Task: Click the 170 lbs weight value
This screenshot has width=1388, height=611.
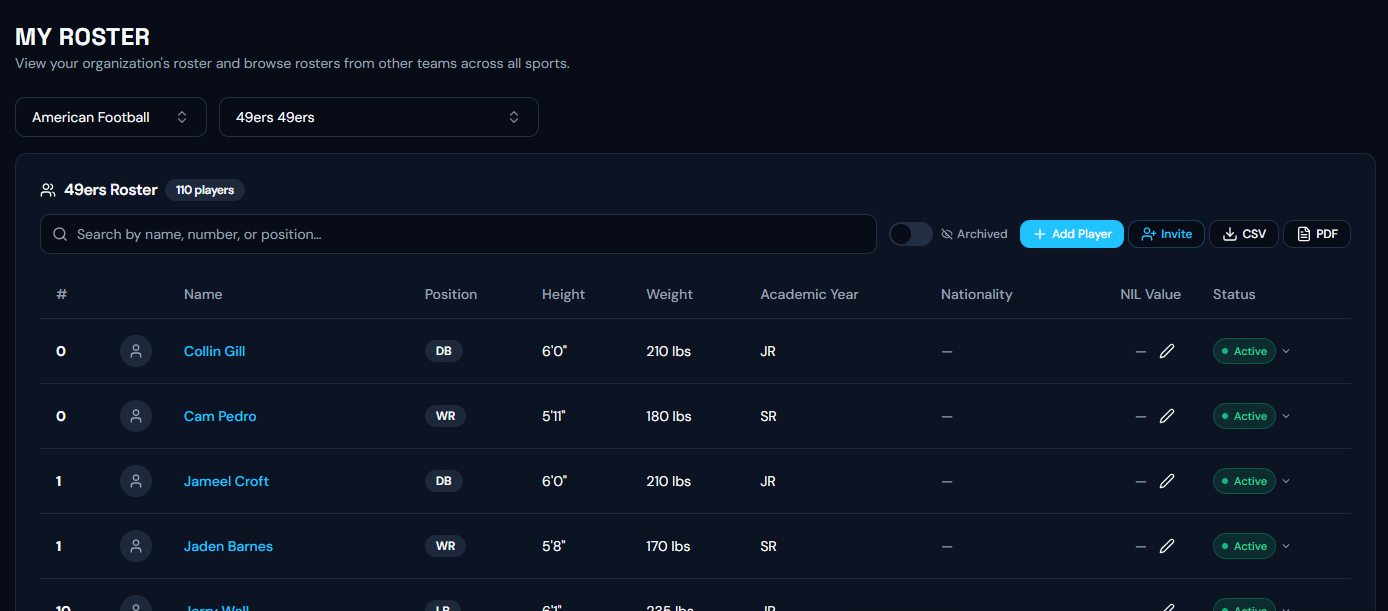Action: point(669,546)
